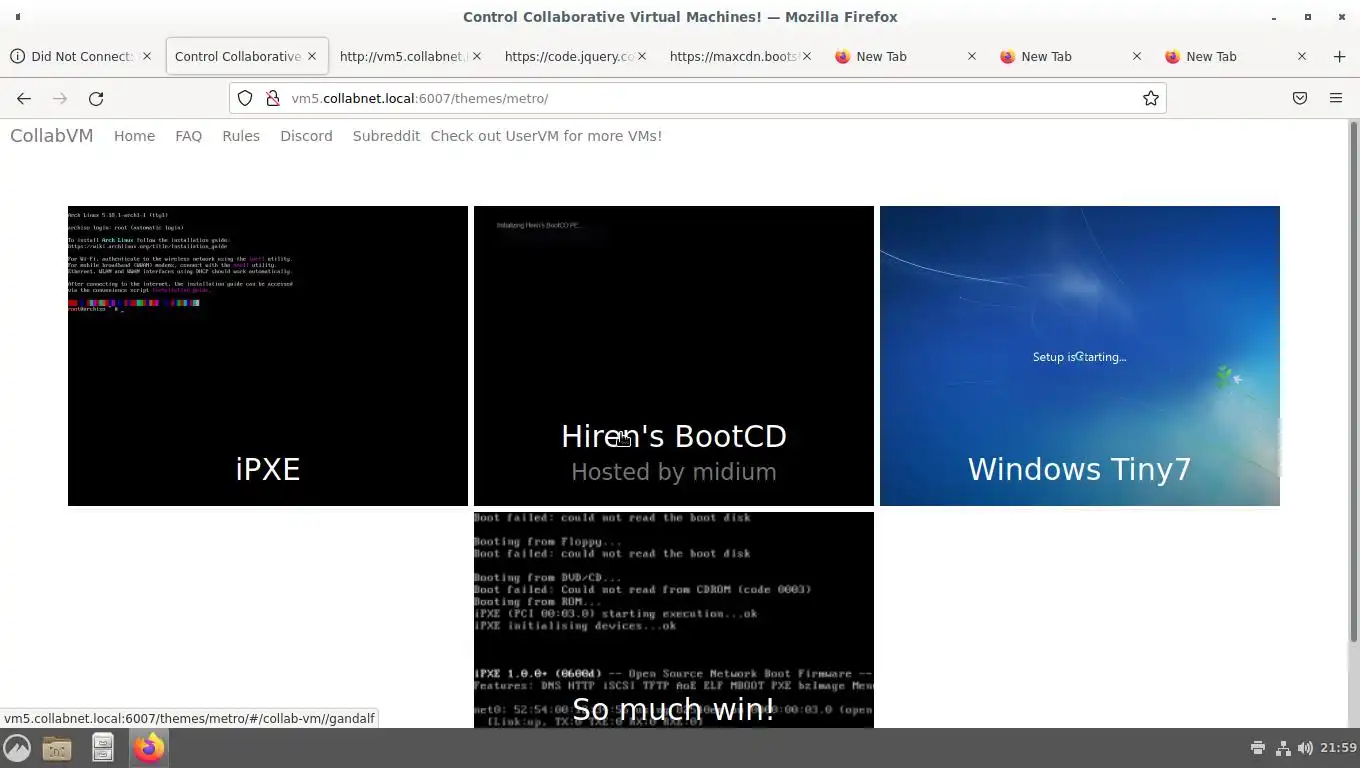Viewport: 1360px width, 768px height.
Task: Open the FAQ navigation link
Action: click(189, 136)
